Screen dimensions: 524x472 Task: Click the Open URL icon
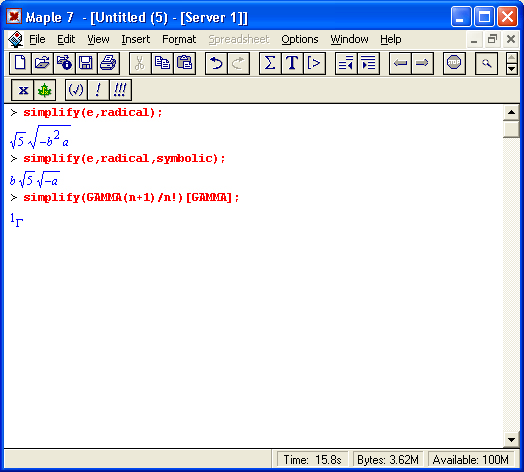pyautogui.click(x=64, y=63)
